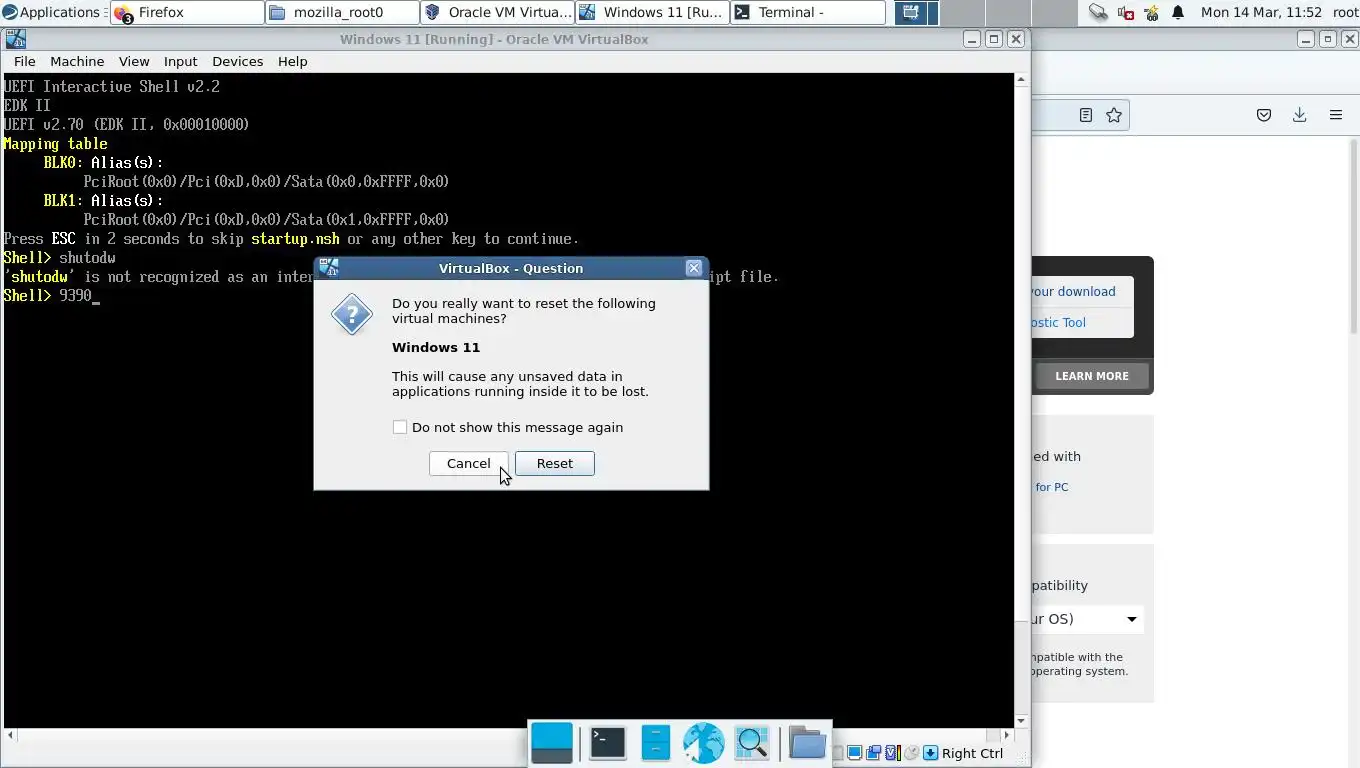The height and width of the screenshot is (768, 1360).
Task: Click the mouse integration status icon
Action: 911,753
